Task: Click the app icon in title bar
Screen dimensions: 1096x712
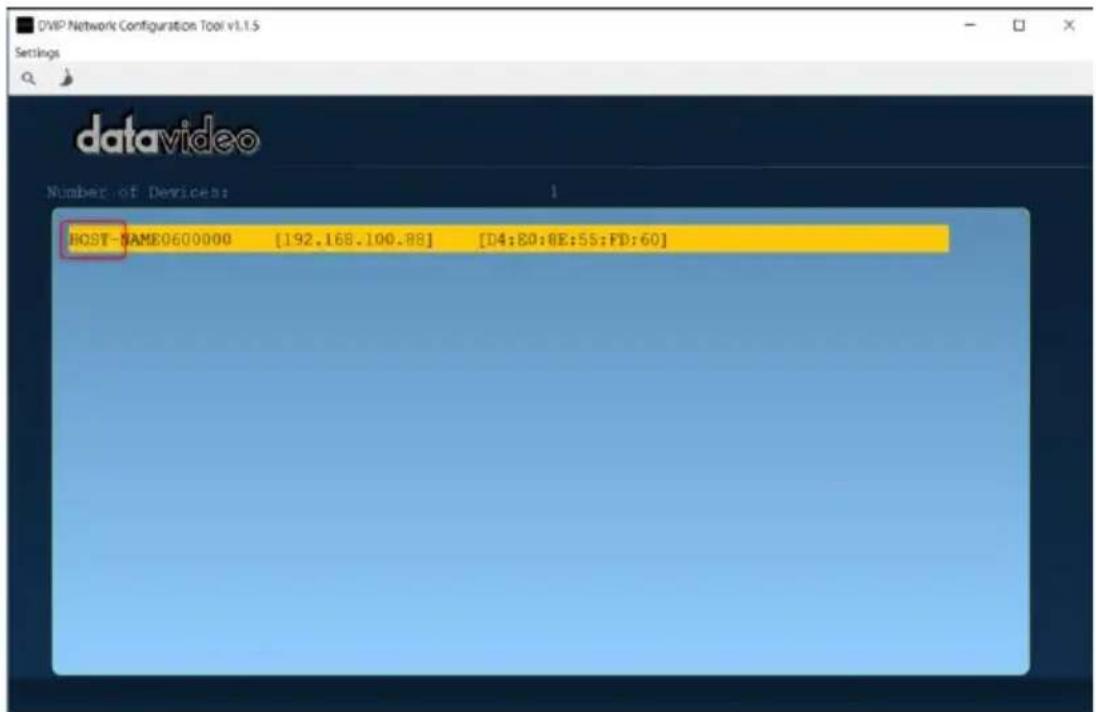Action: point(24,26)
